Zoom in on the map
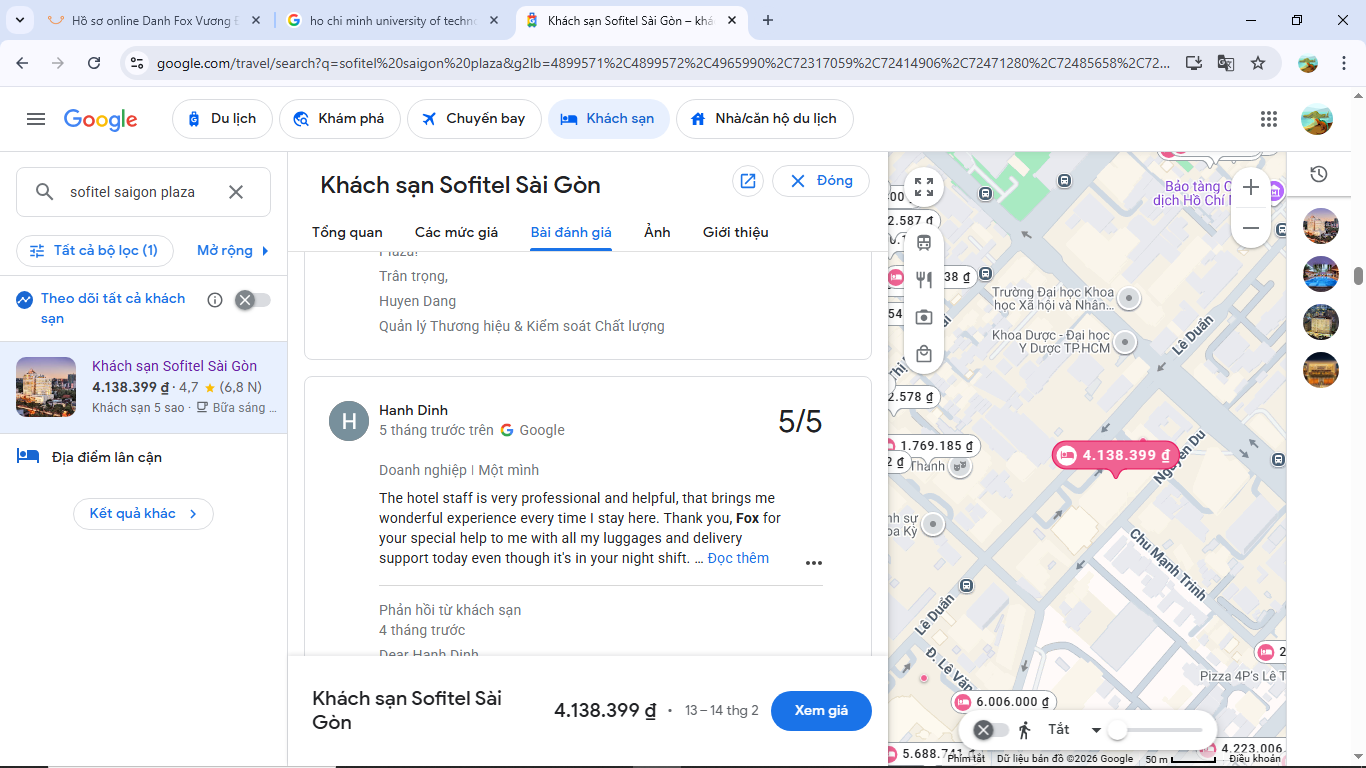Viewport: 1366px width, 768px height. click(x=1251, y=187)
